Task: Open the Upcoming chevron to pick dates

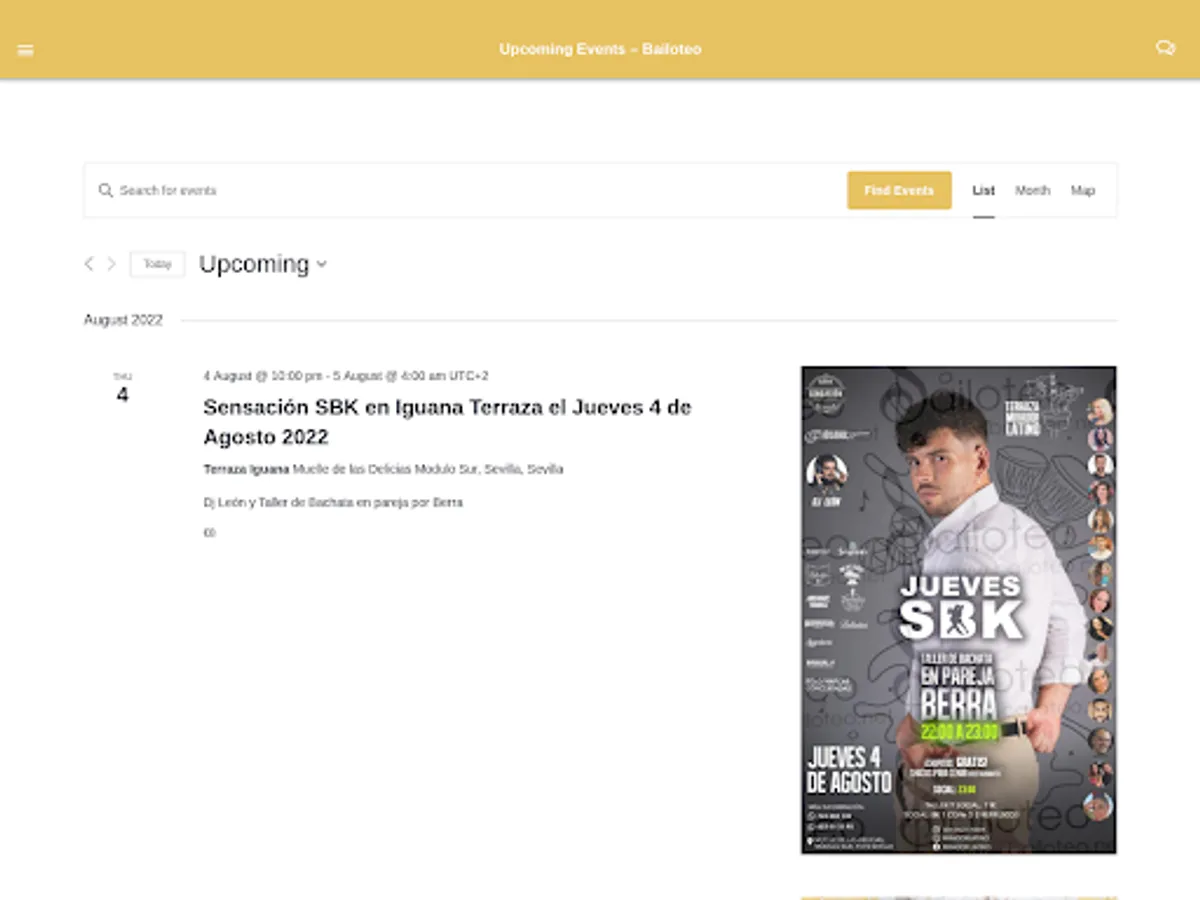Action: point(321,265)
